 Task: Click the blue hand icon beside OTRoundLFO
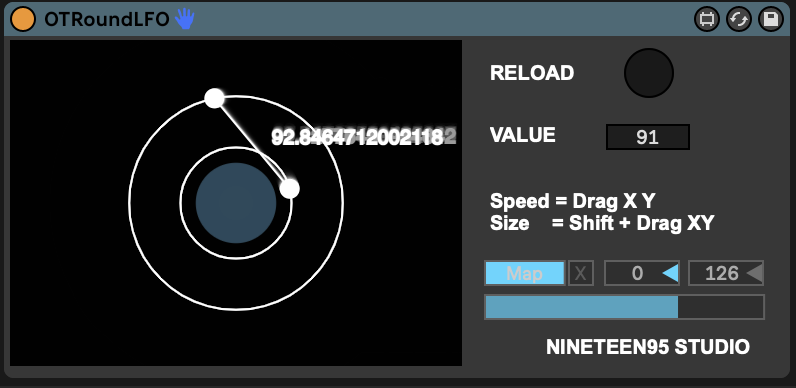(x=185, y=19)
